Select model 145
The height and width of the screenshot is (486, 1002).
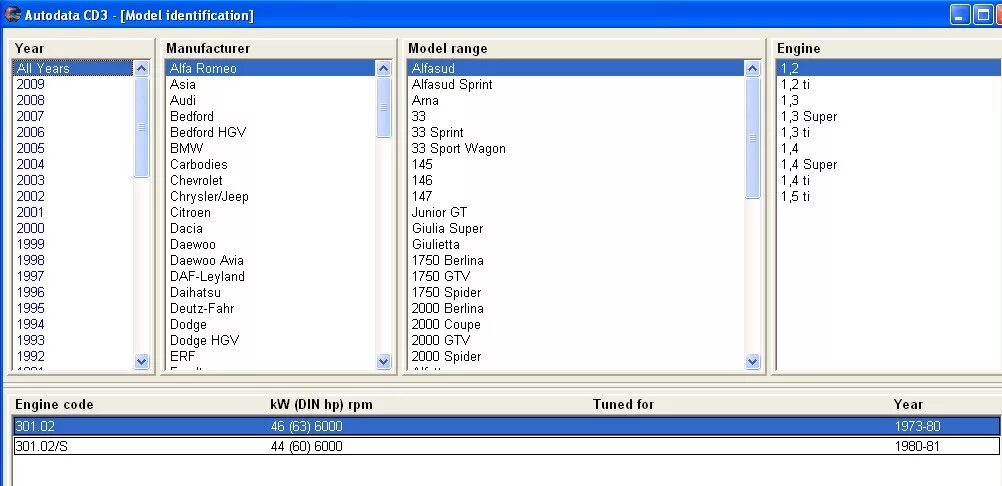point(422,164)
